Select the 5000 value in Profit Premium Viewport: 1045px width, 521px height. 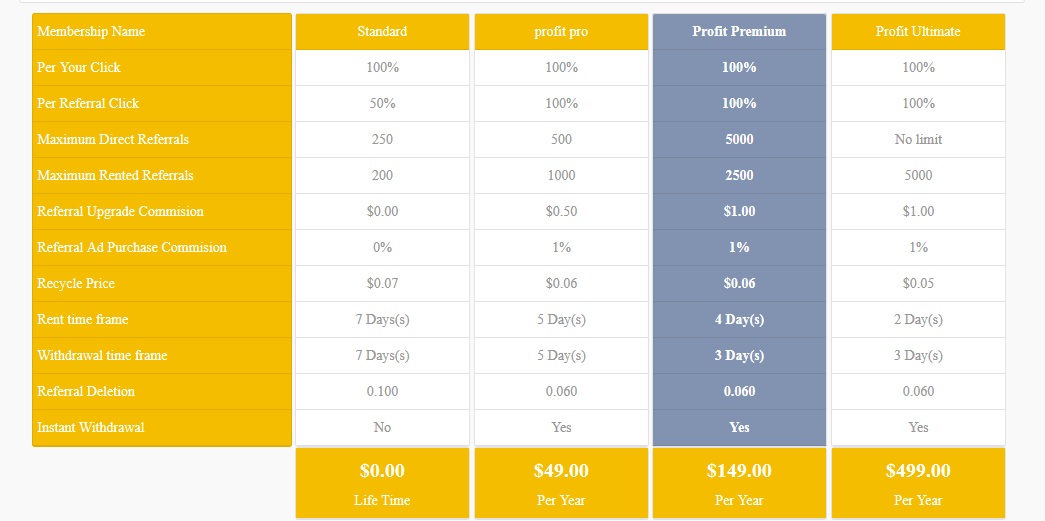(739, 139)
